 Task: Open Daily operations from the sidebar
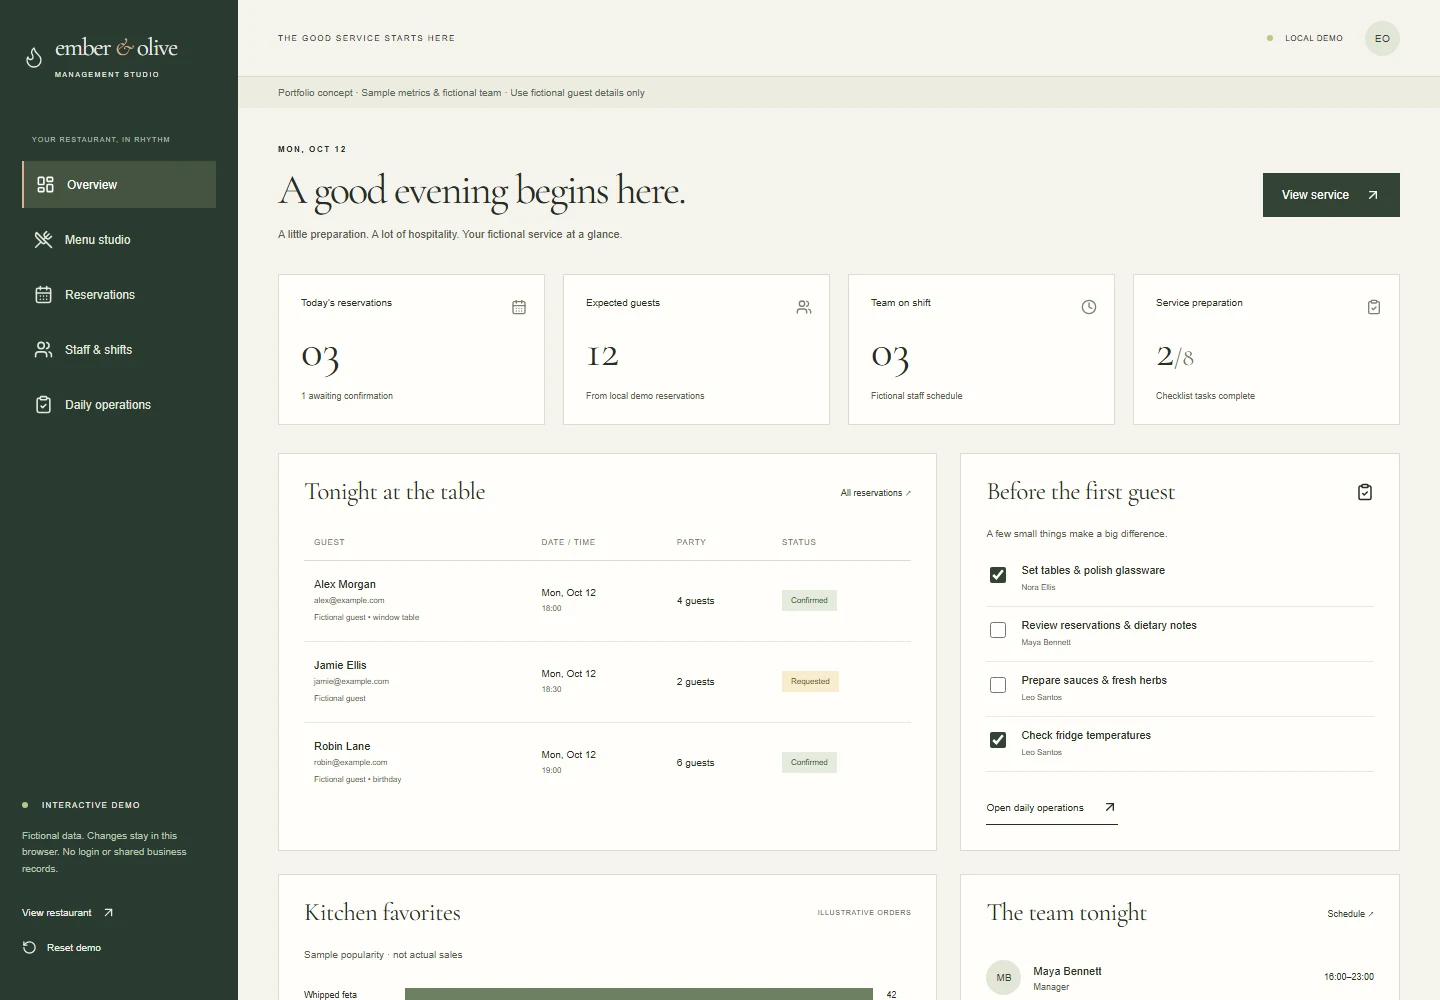click(x=119, y=405)
